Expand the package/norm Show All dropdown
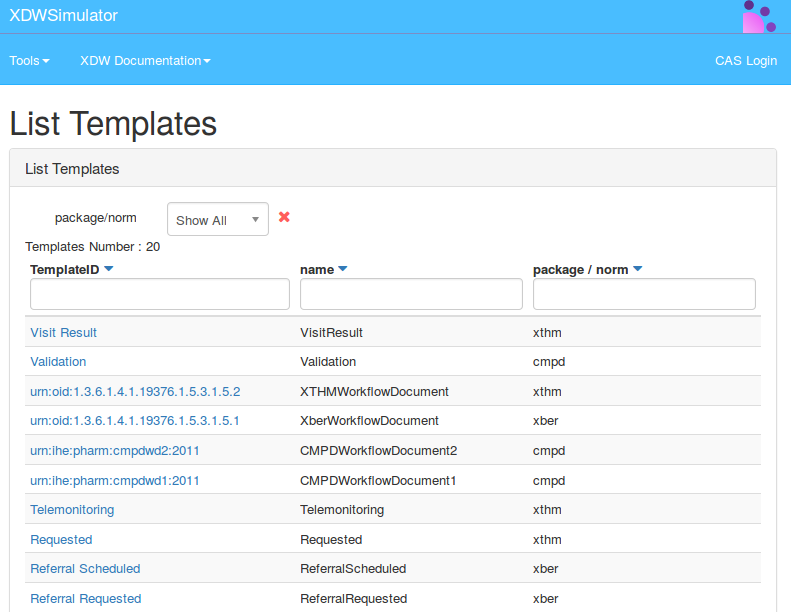The height and width of the screenshot is (612, 791). click(217, 220)
